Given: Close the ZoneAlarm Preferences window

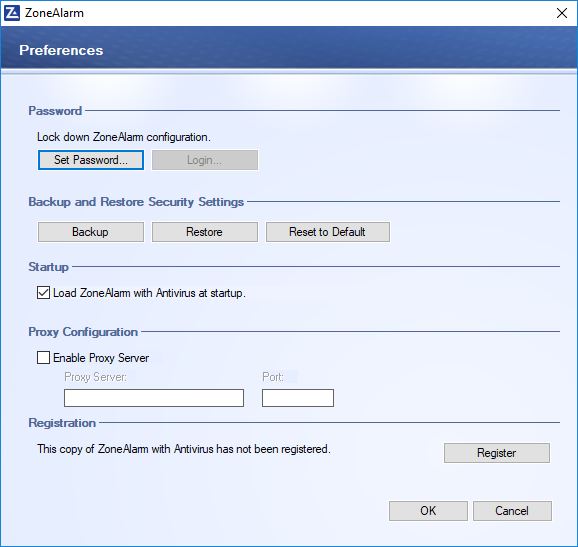Looking at the screenshot, I should click(562, 13).
